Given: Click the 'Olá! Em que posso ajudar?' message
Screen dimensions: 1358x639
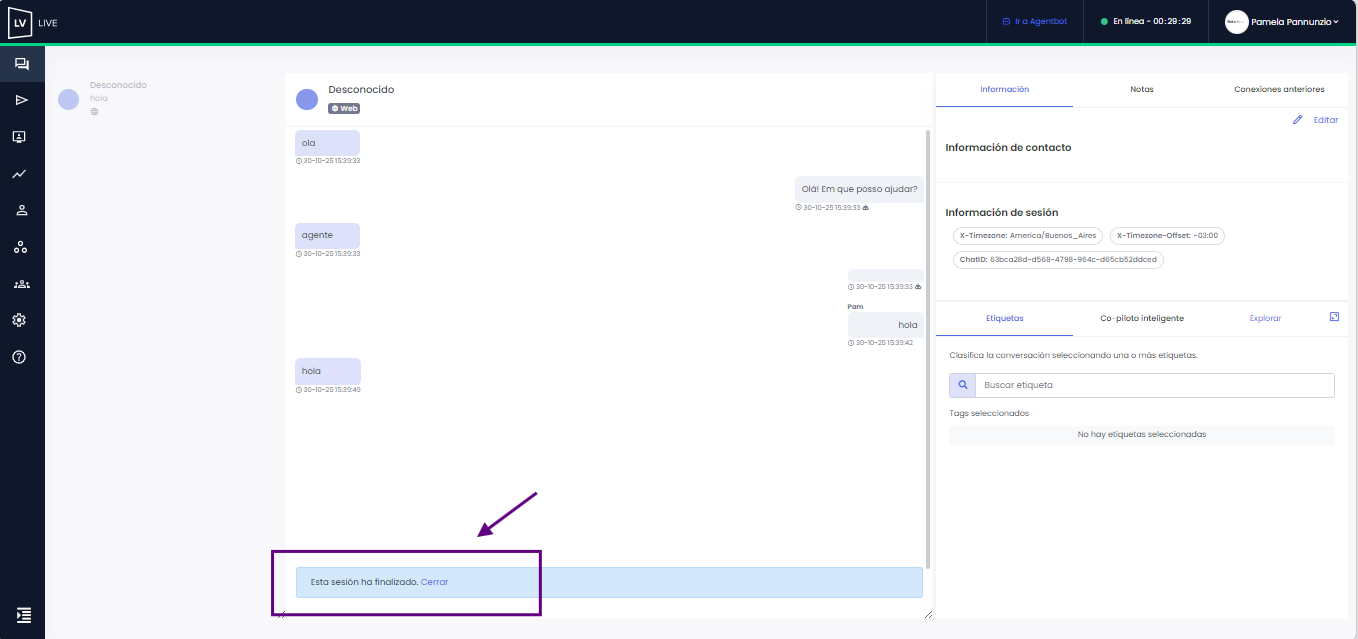Looking at the screenshot, I should 859,189.
